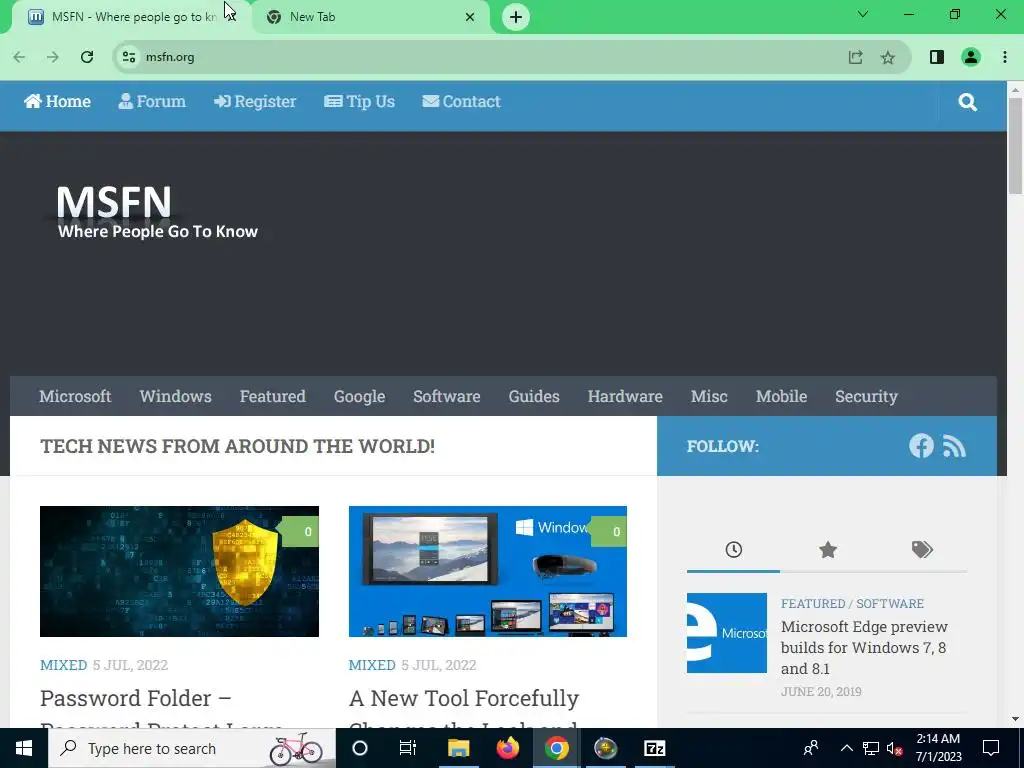The width and height of the screenshot is (1024, 768).
Task: Click the muted volume tray icon
Action: click(x=895, y=748)
